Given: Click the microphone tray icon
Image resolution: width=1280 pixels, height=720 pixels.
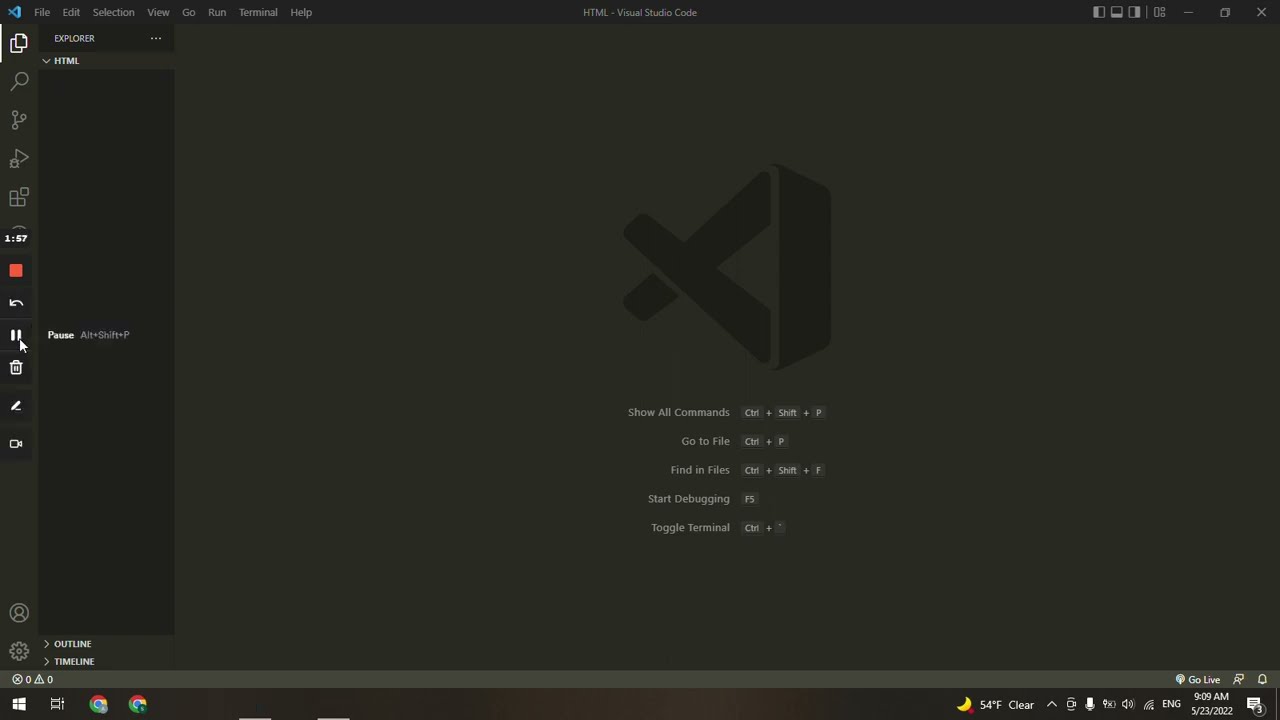Looking at the screenshot, I should click(1090, 705).
